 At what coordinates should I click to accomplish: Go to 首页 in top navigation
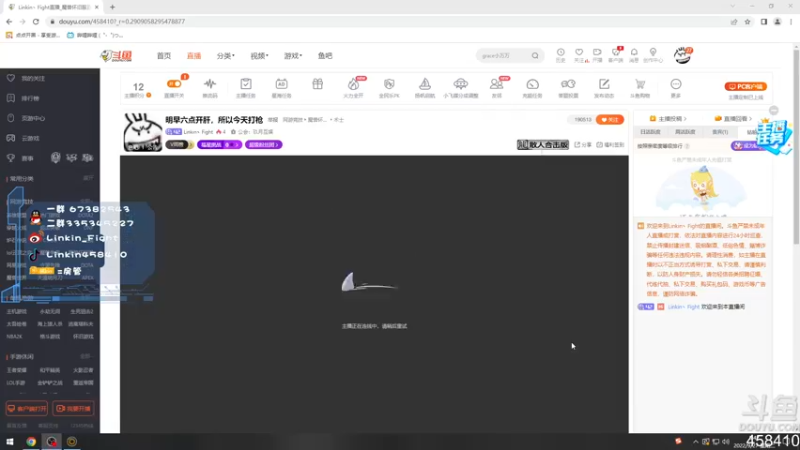pyautogui.click(x=164, y=56)
